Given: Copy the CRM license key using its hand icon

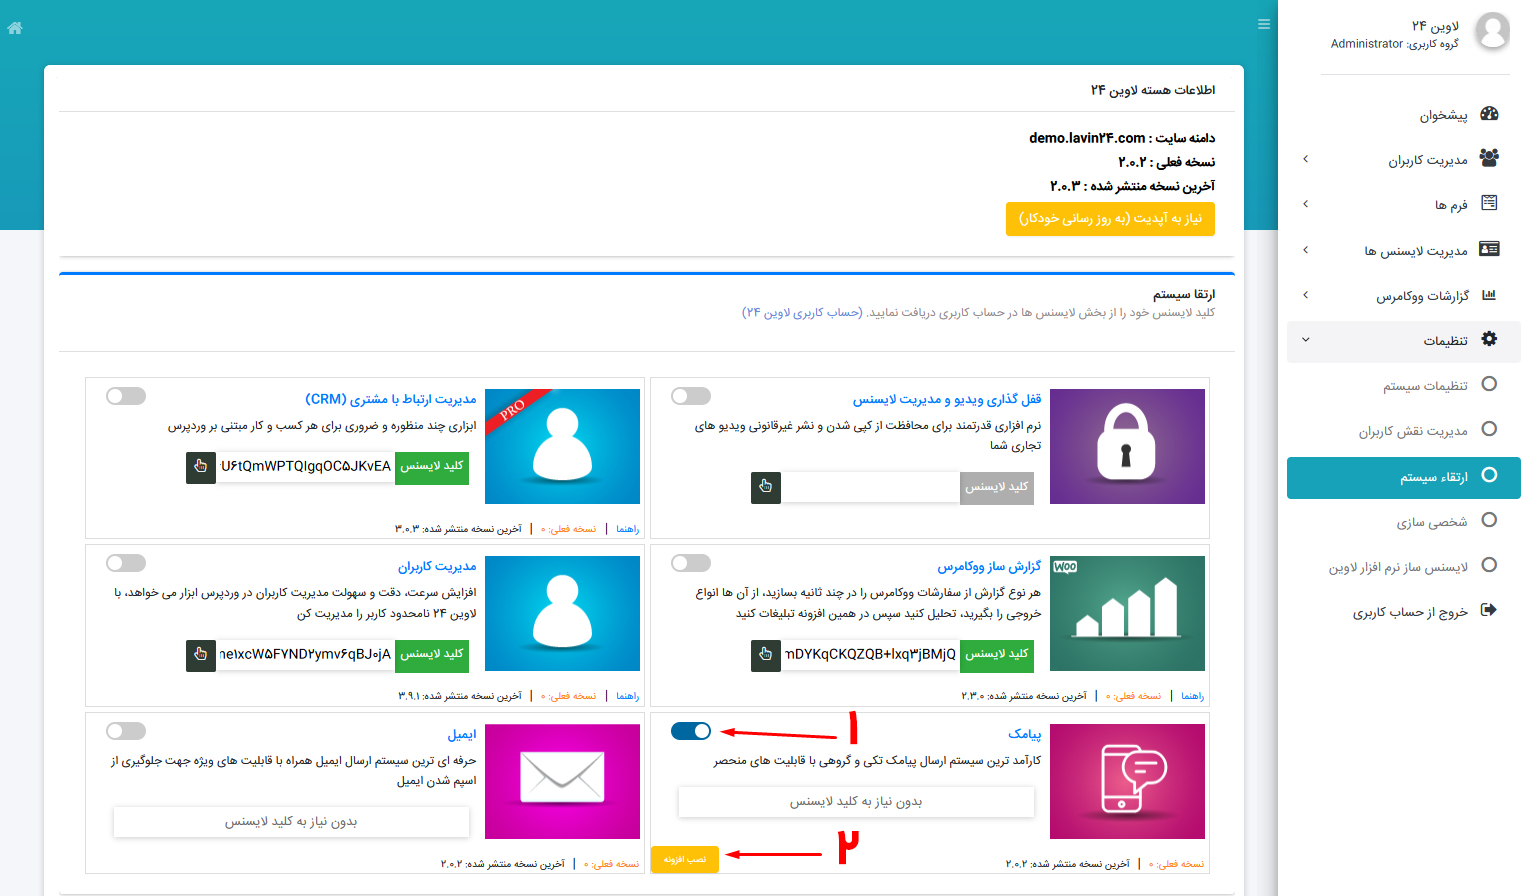Looking at the screenshot, I should [x=200, y=467].
